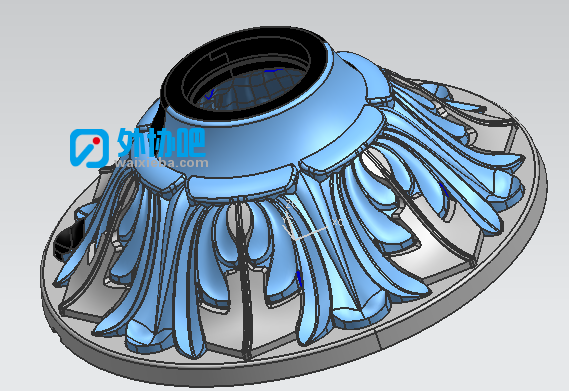Click the blue waixieba watermark logo icon
The image size is (569, 391).
pos(89,148)
